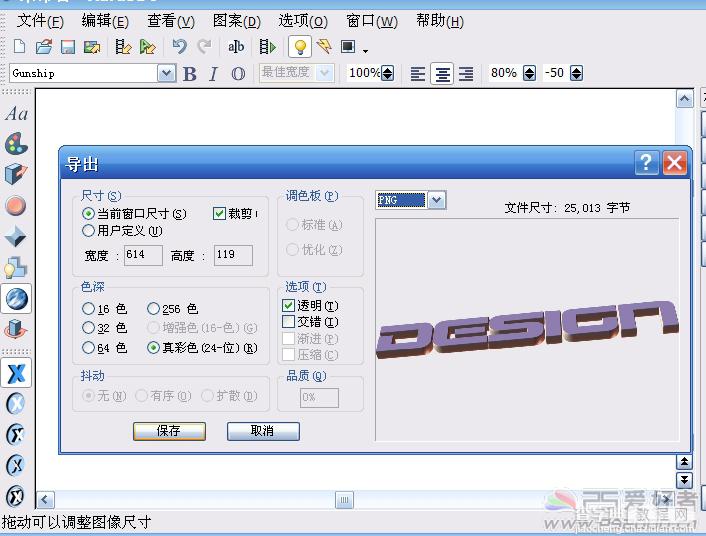Click the export image toolbar icon
The height and width of the screenshot is (536, 706).
point(92,47)
